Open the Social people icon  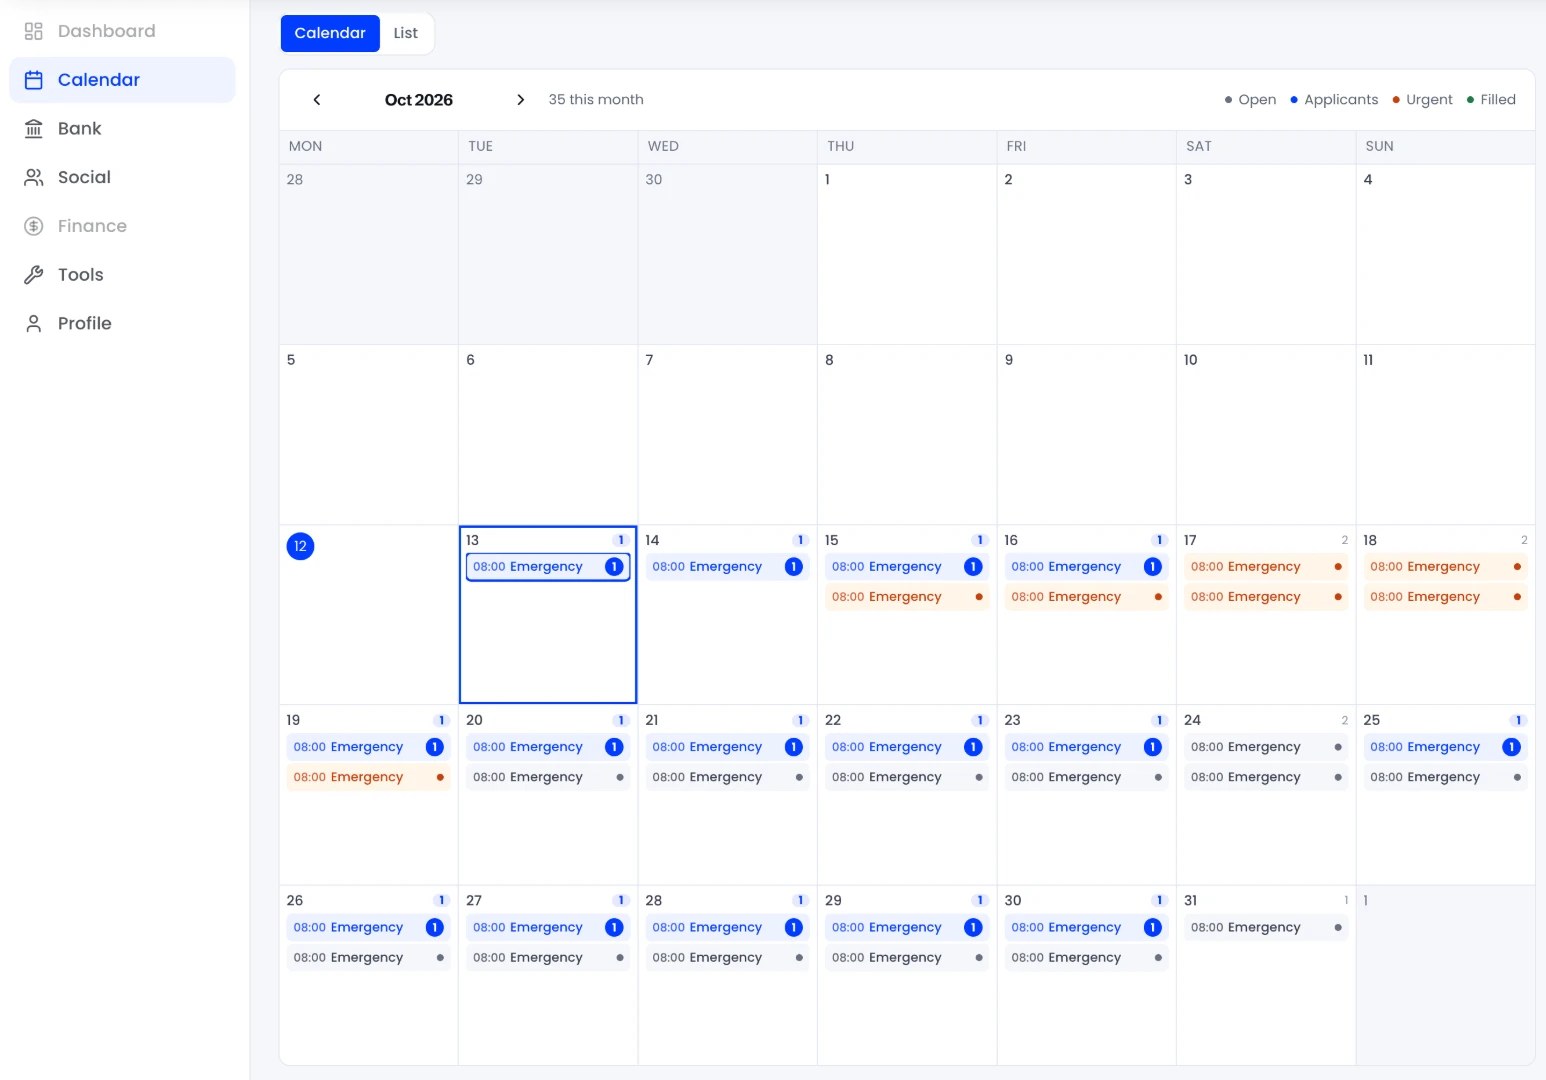tap(33, 177)
